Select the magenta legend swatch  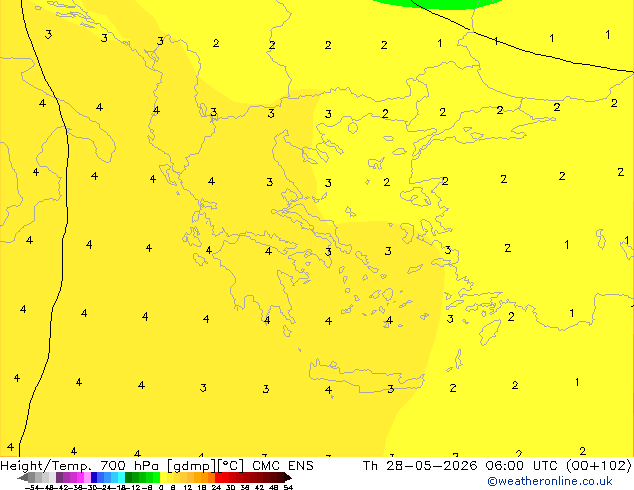80,477
